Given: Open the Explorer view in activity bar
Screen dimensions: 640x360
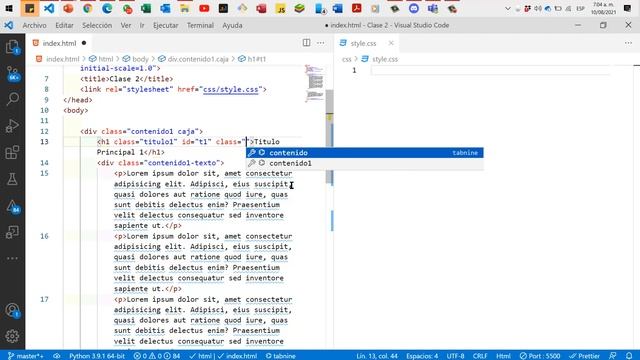Looking at the screenshot, I should pos(12,47).
